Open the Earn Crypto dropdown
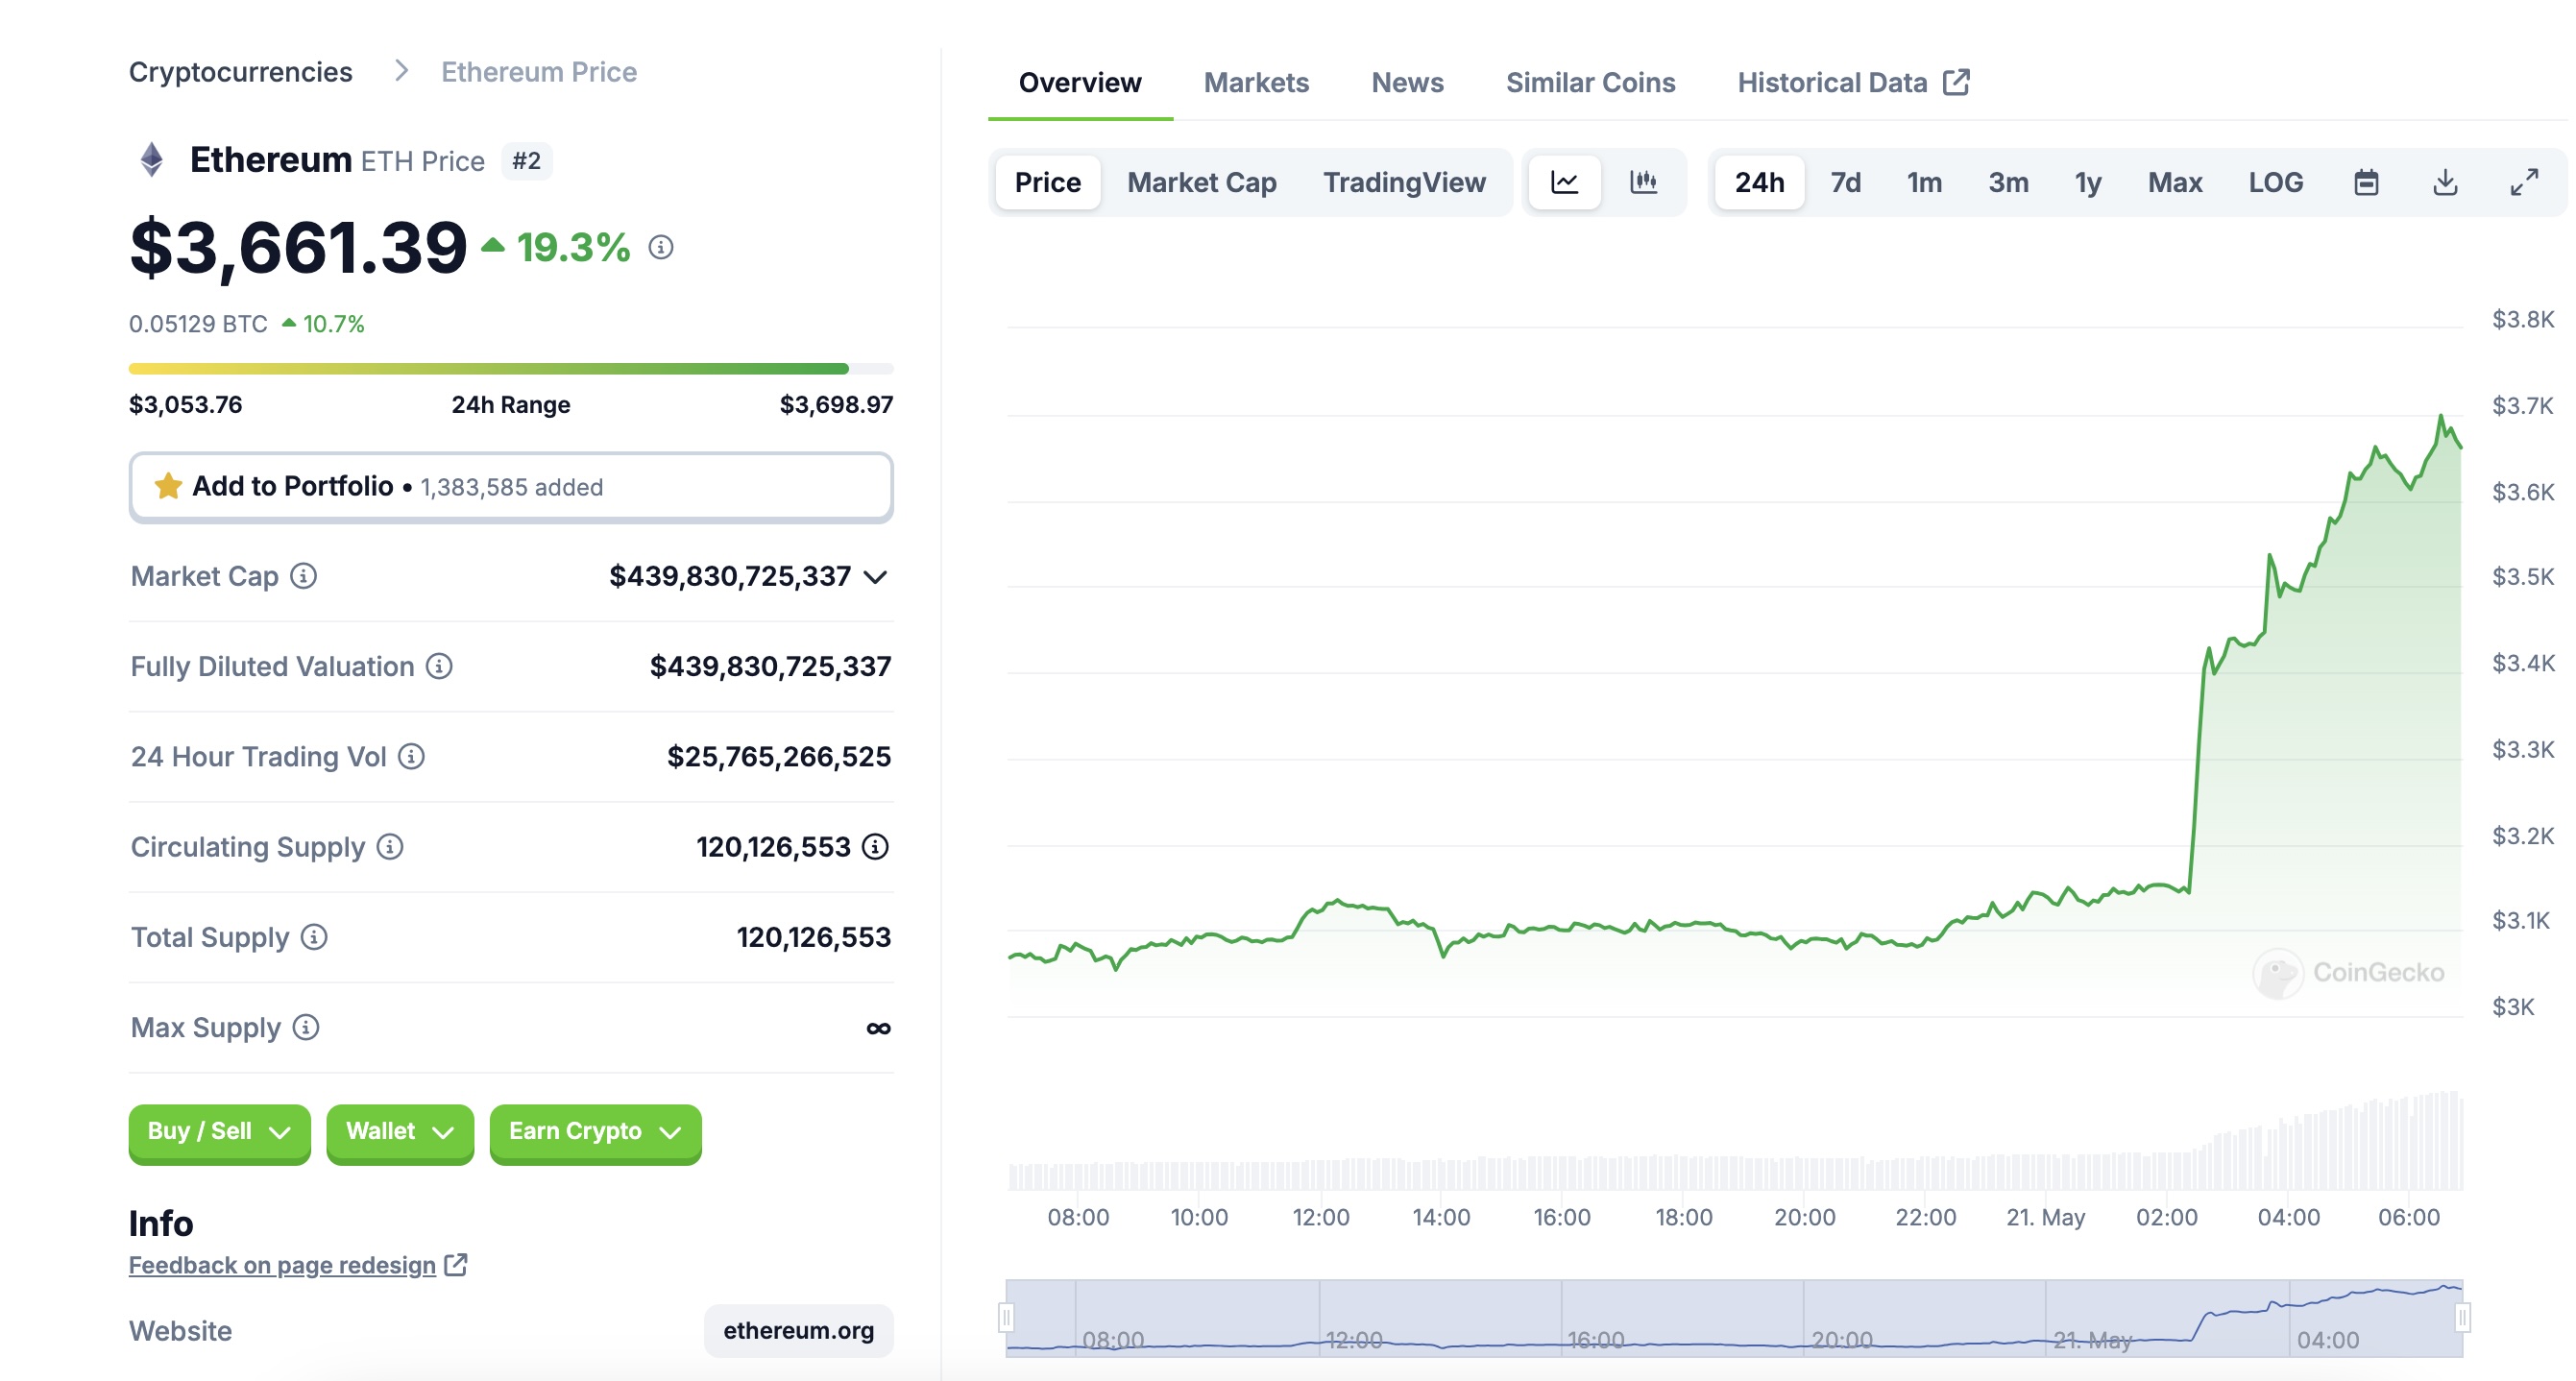2576x1381 pixels. [x=595, y=1132]
